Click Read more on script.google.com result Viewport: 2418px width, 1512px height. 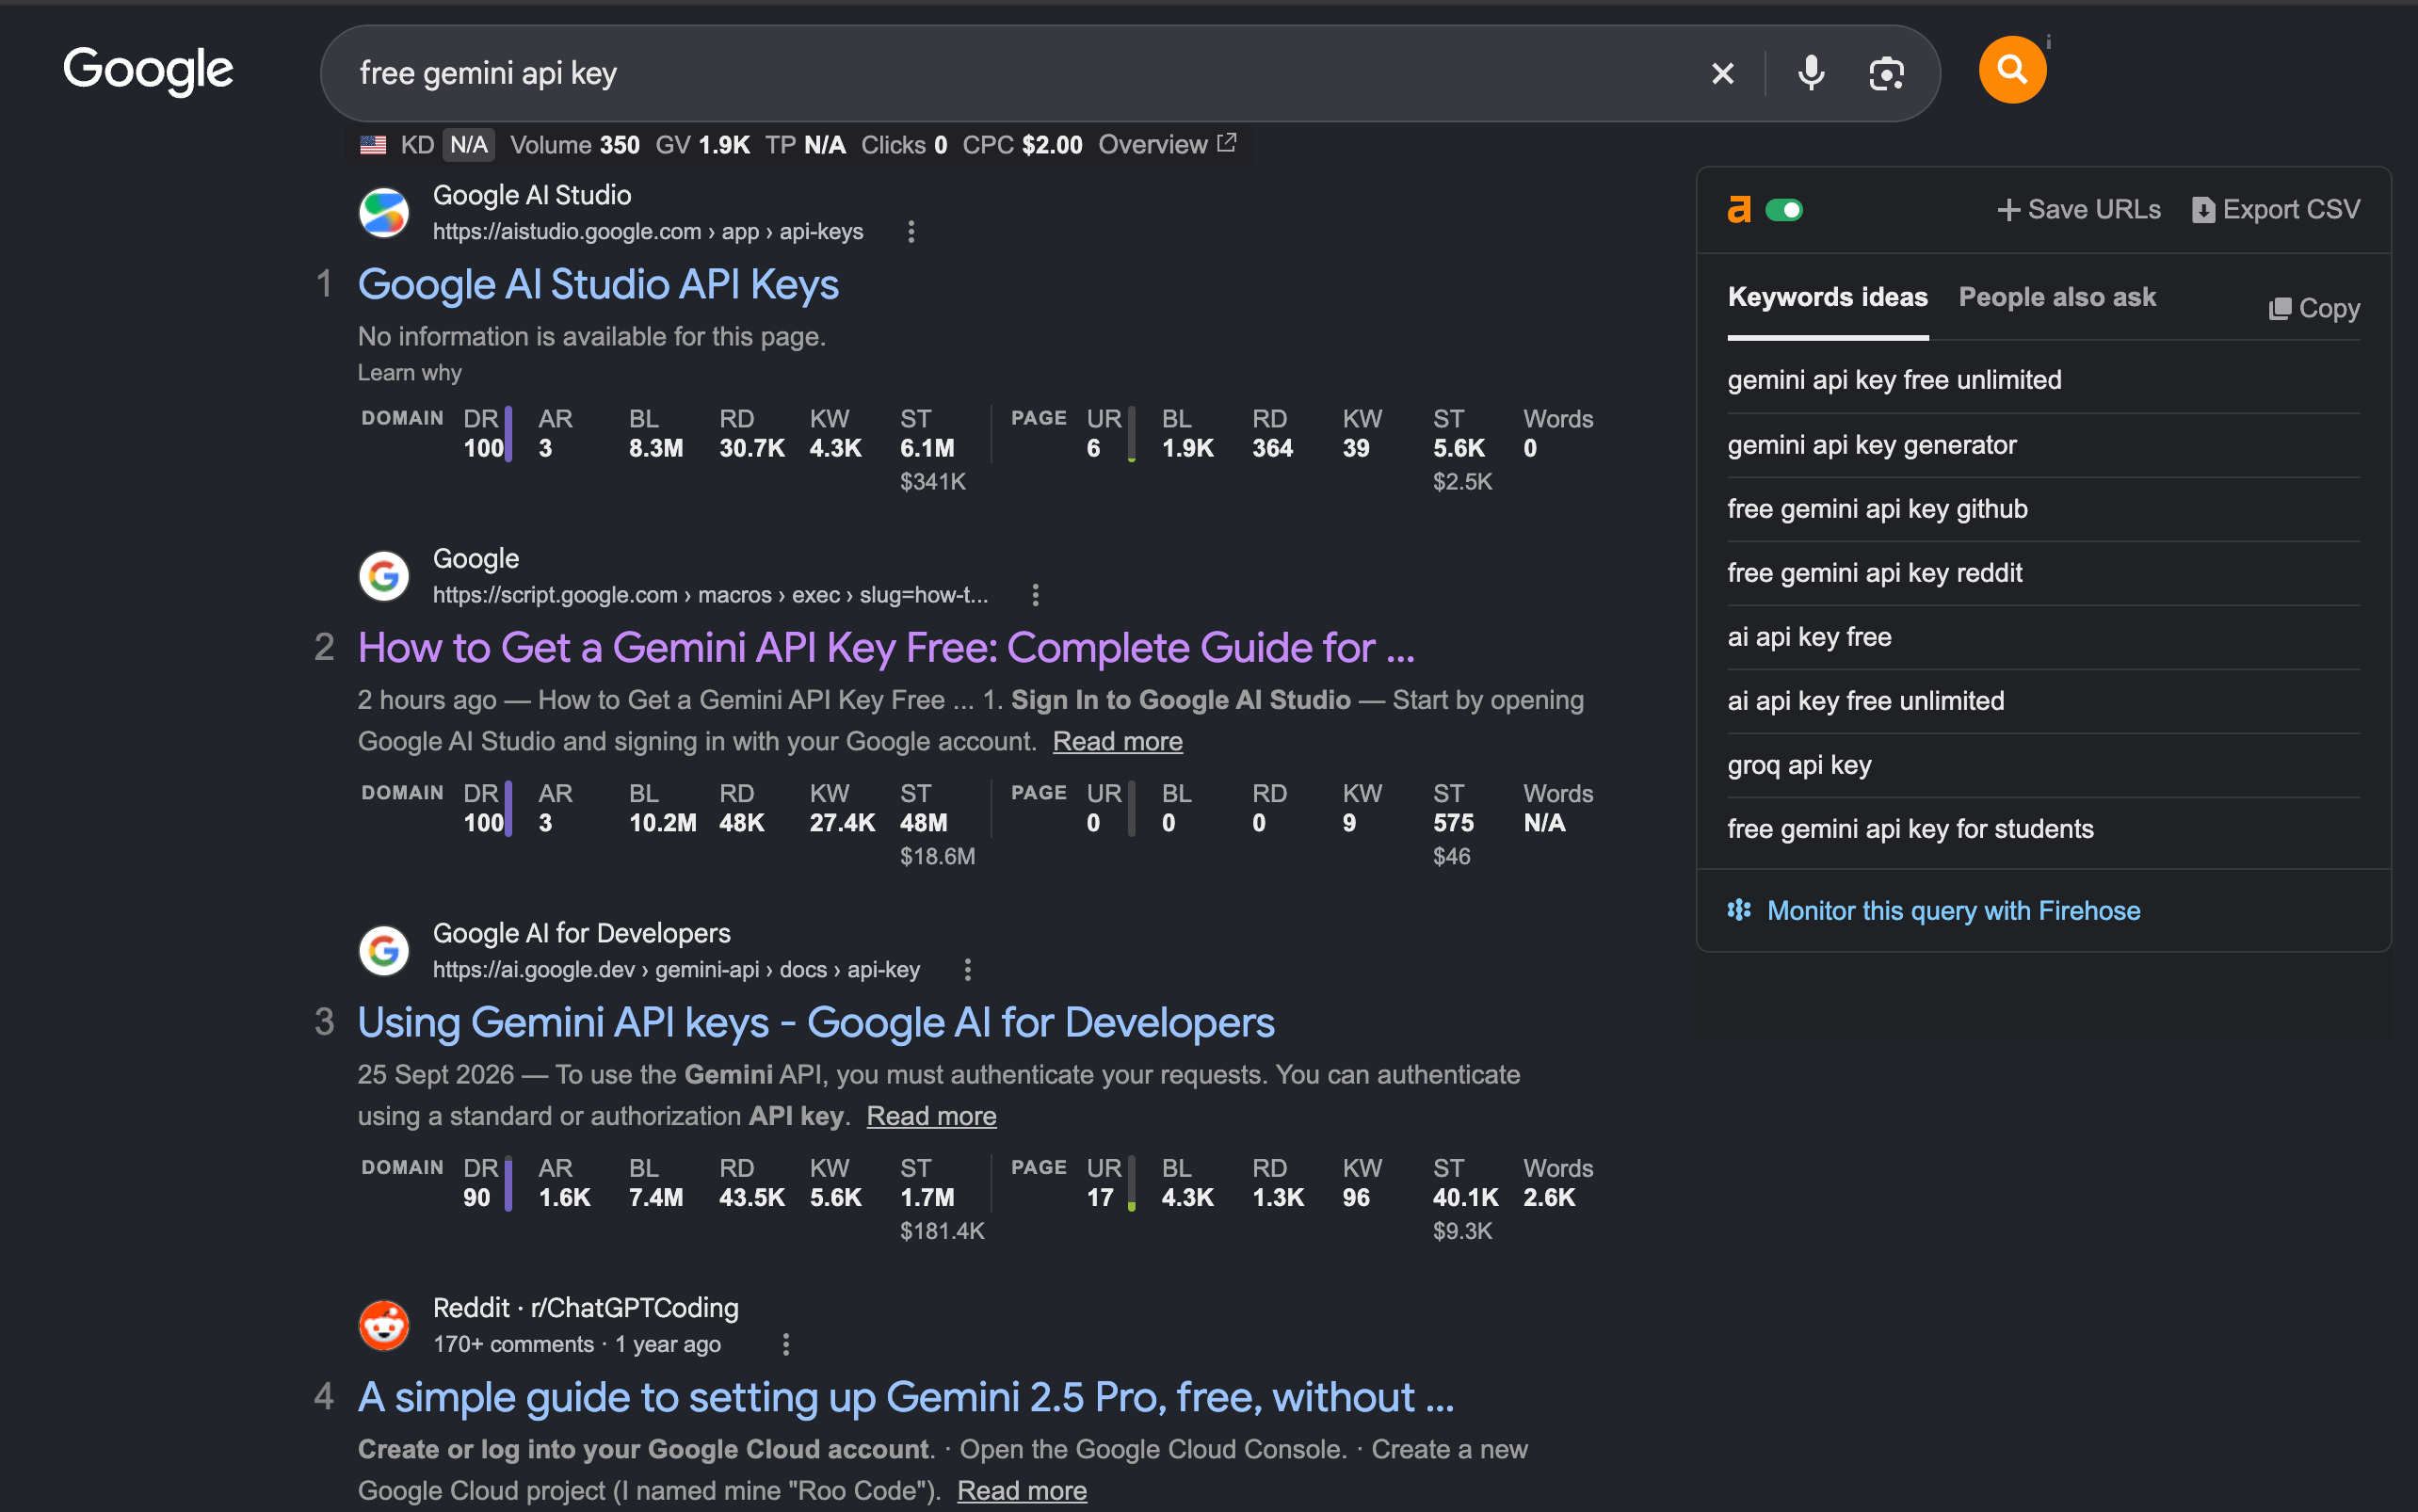(1117, 742)
